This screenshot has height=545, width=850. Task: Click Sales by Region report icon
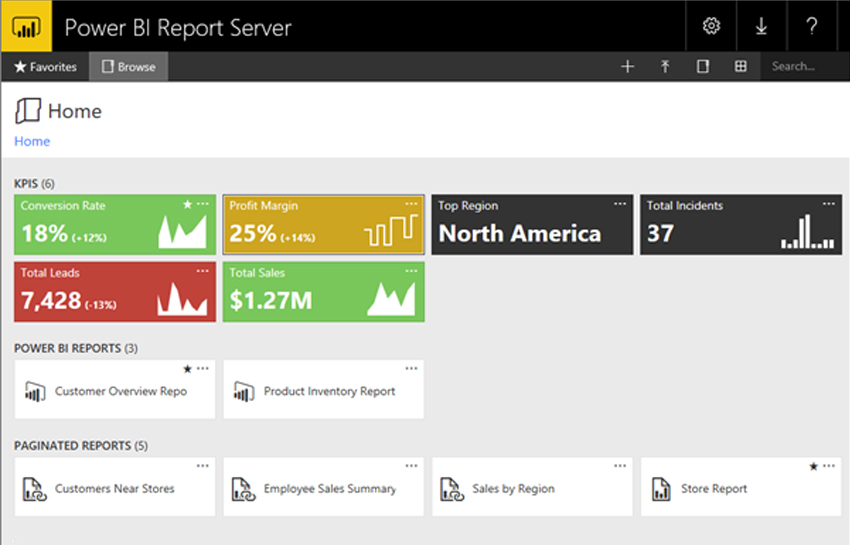click(x=453, y=489)
